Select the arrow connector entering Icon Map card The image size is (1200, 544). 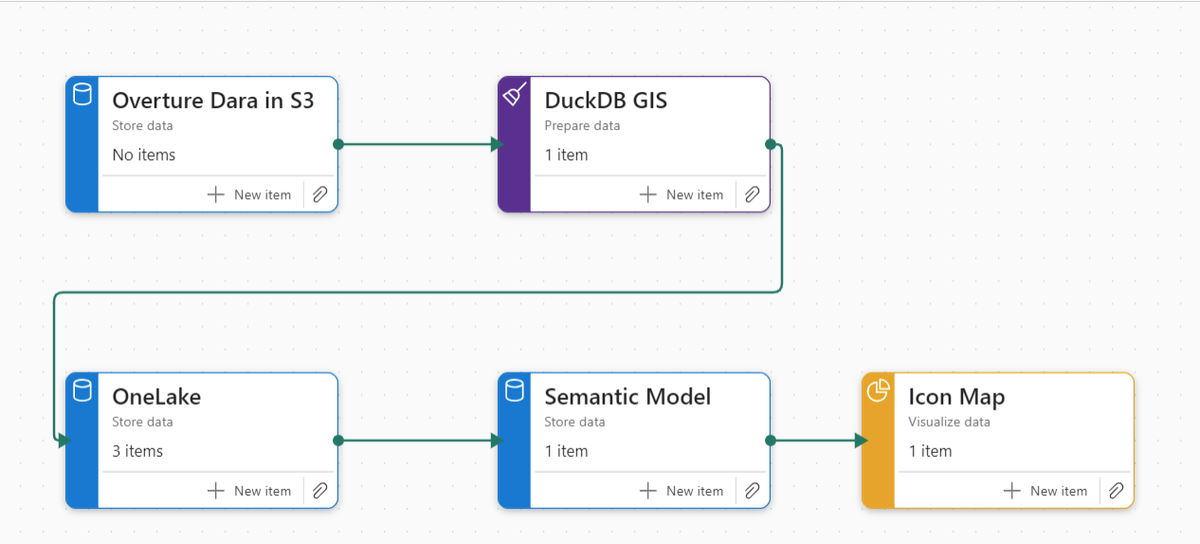pos(861,440)
